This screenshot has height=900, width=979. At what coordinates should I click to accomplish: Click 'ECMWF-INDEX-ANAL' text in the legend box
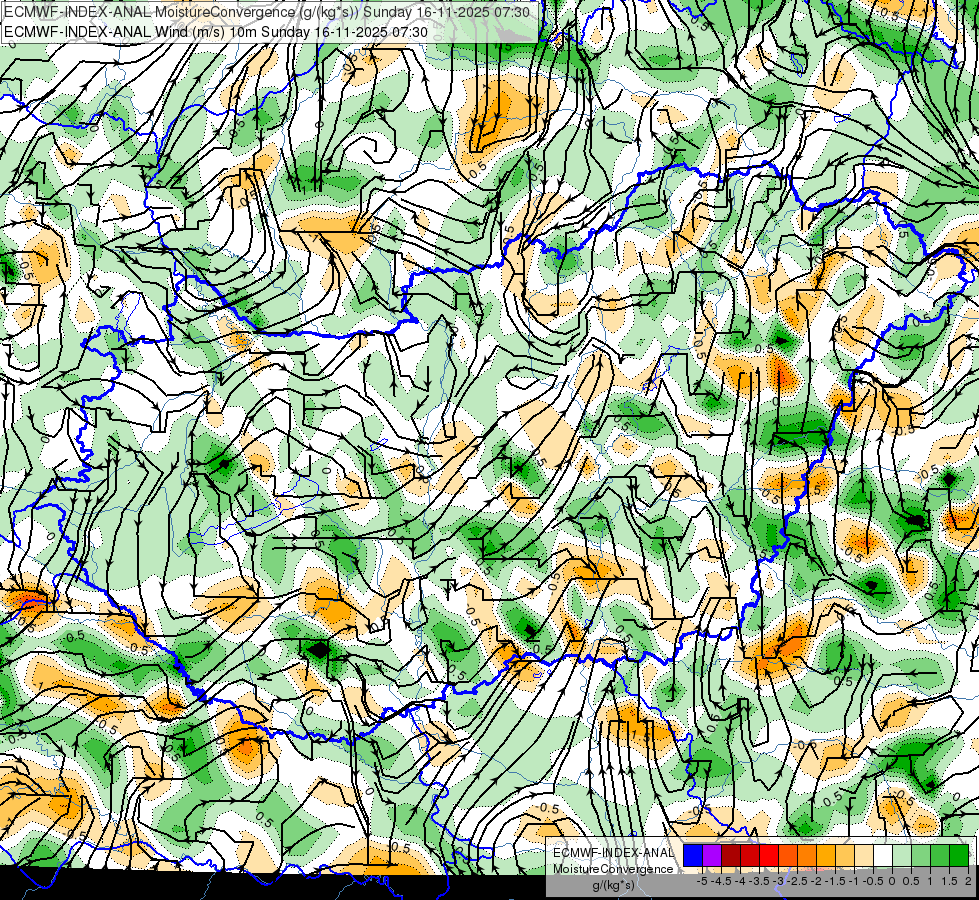[x=613, y=853]
